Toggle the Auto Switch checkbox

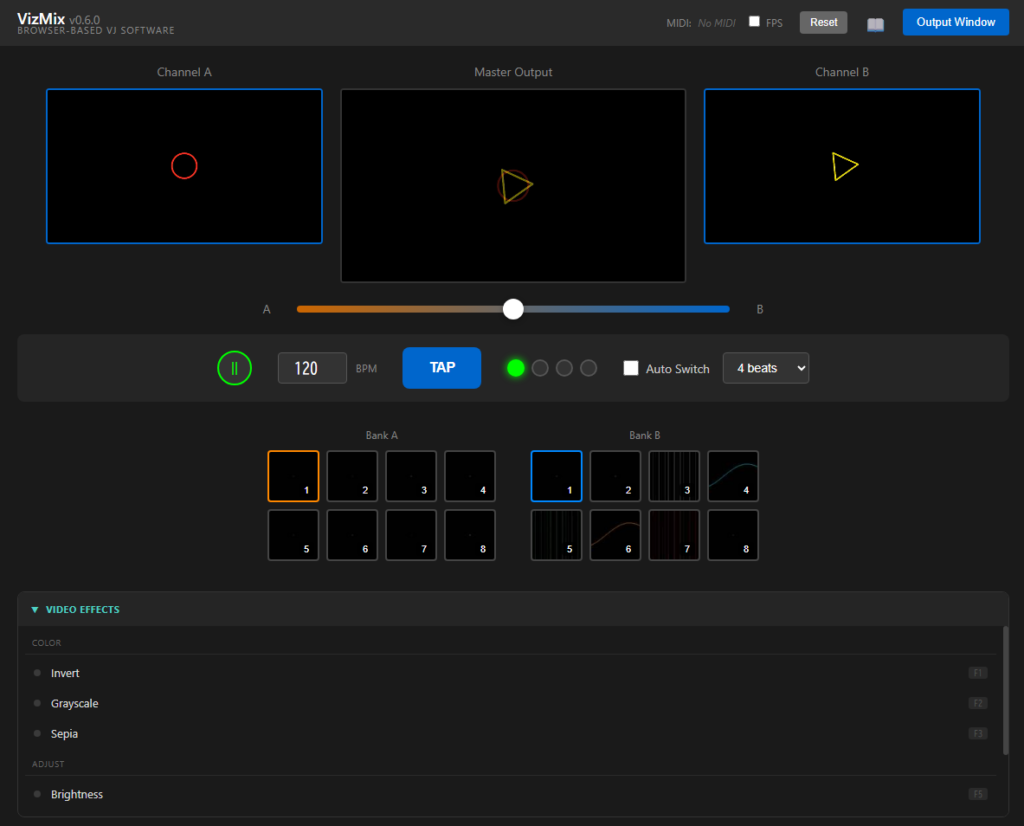point(631,368)
